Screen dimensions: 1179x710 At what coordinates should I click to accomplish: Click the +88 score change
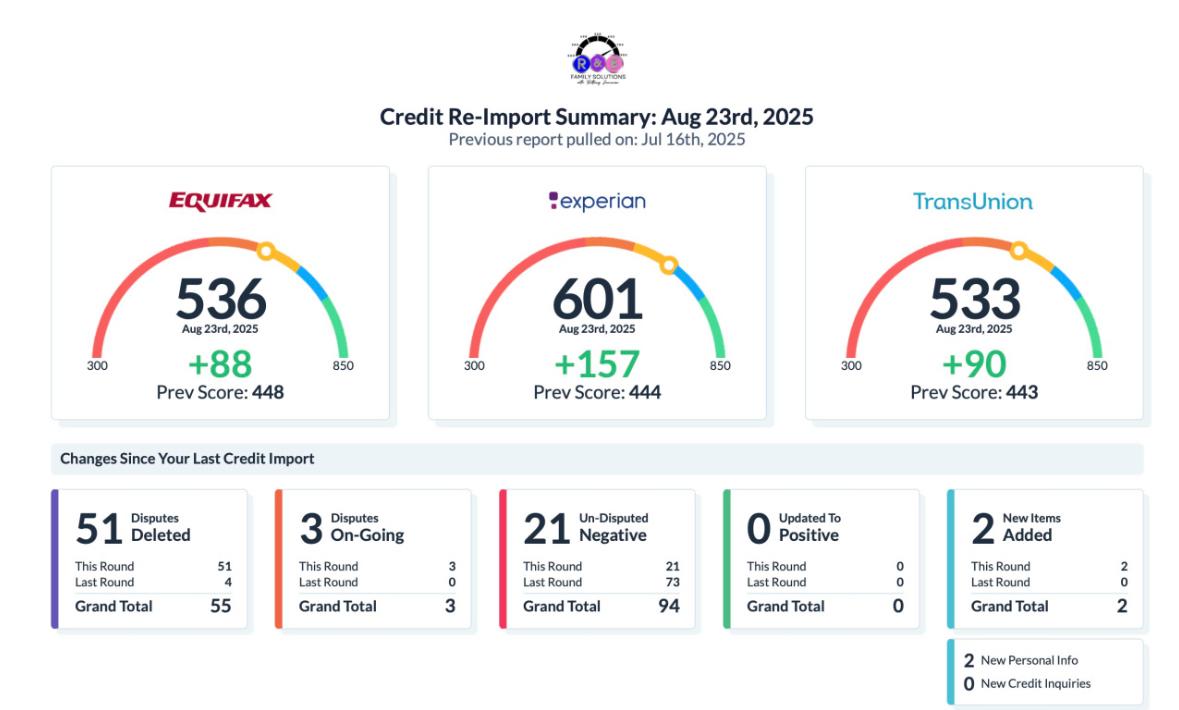click(220, 365)
